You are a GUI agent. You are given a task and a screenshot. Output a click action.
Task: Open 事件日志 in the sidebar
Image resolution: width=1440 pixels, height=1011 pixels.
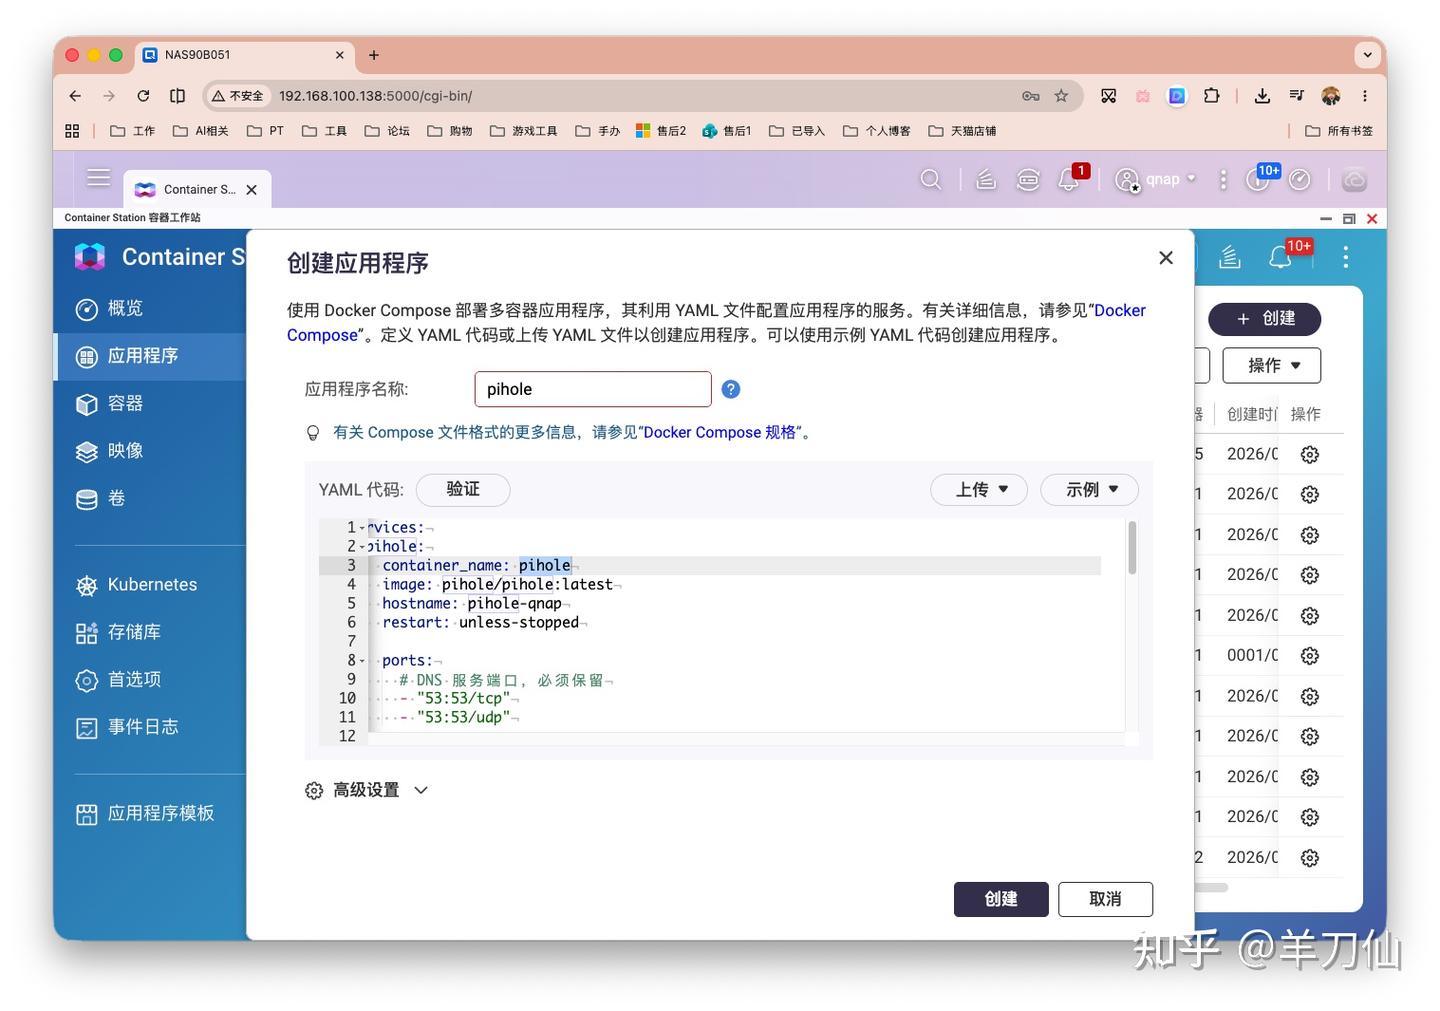[x=151, y=727]
